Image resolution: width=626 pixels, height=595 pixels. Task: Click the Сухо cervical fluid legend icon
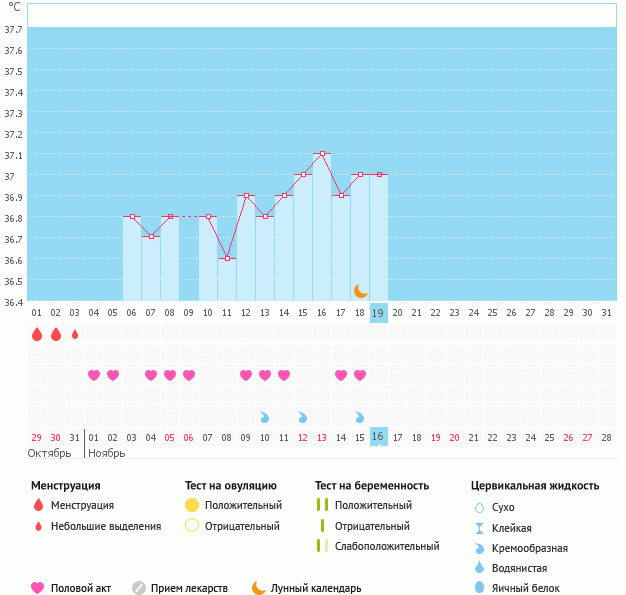coord(479,507)
